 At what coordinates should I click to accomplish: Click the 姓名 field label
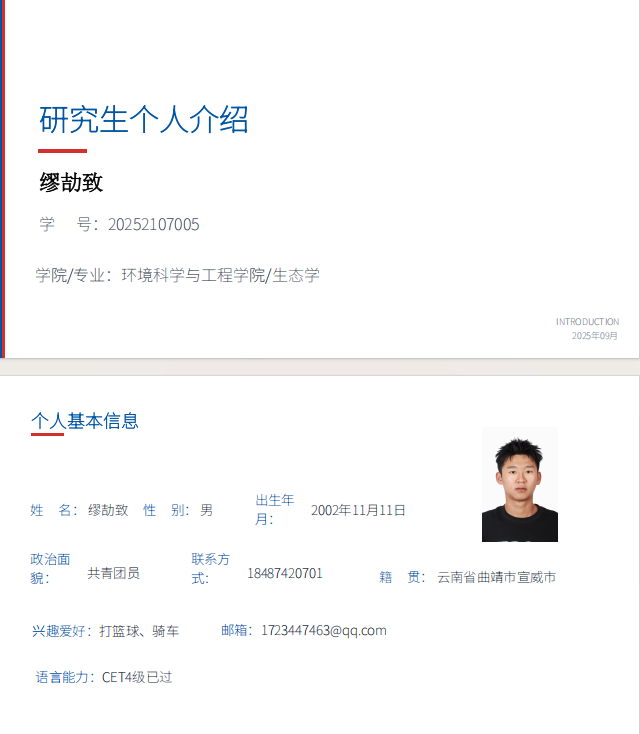tap(53, 510)
